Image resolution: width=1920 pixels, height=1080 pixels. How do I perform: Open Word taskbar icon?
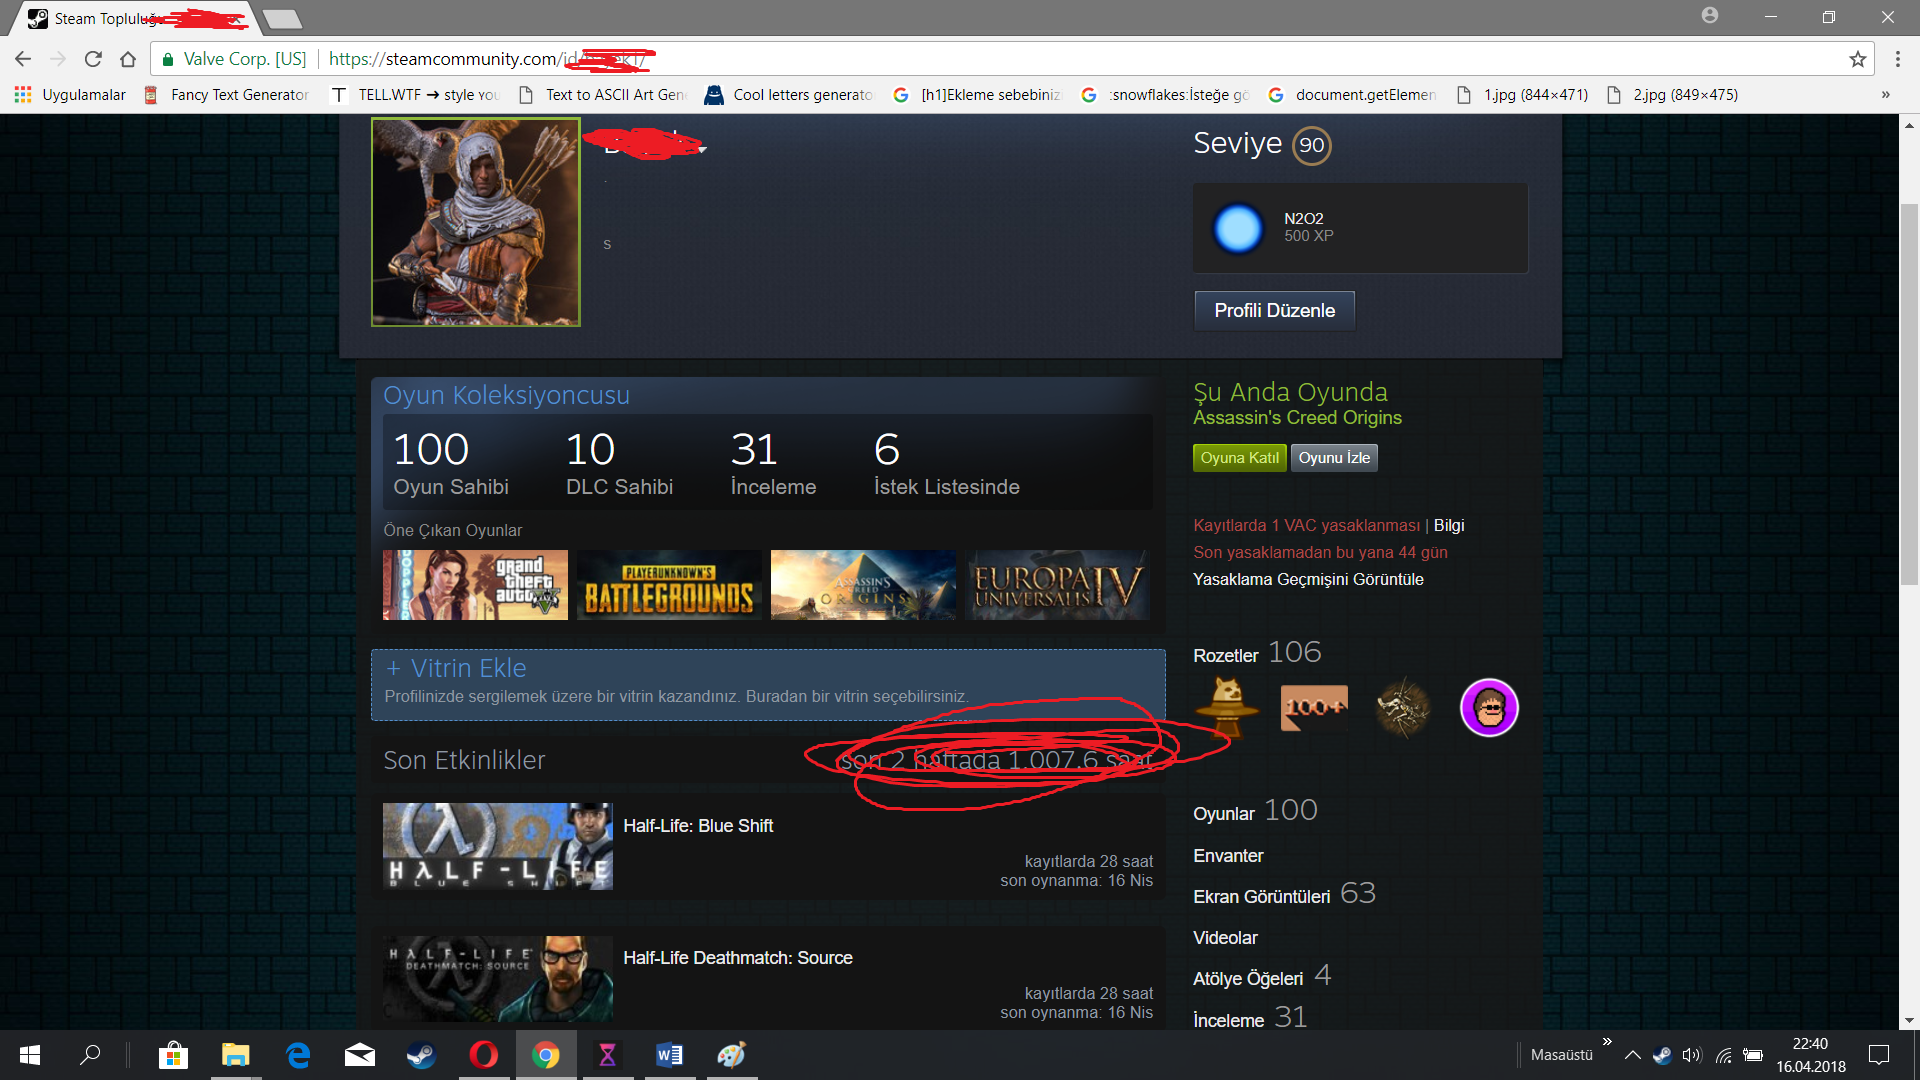click(669, 1055)
